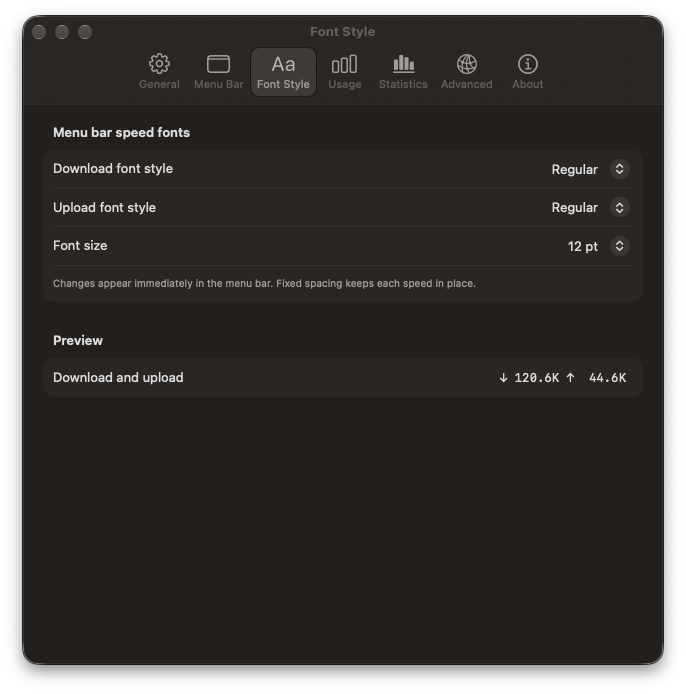The image size is (686, 694).
Task: Click the Upload font style Regular value
Action: point(574,208)
